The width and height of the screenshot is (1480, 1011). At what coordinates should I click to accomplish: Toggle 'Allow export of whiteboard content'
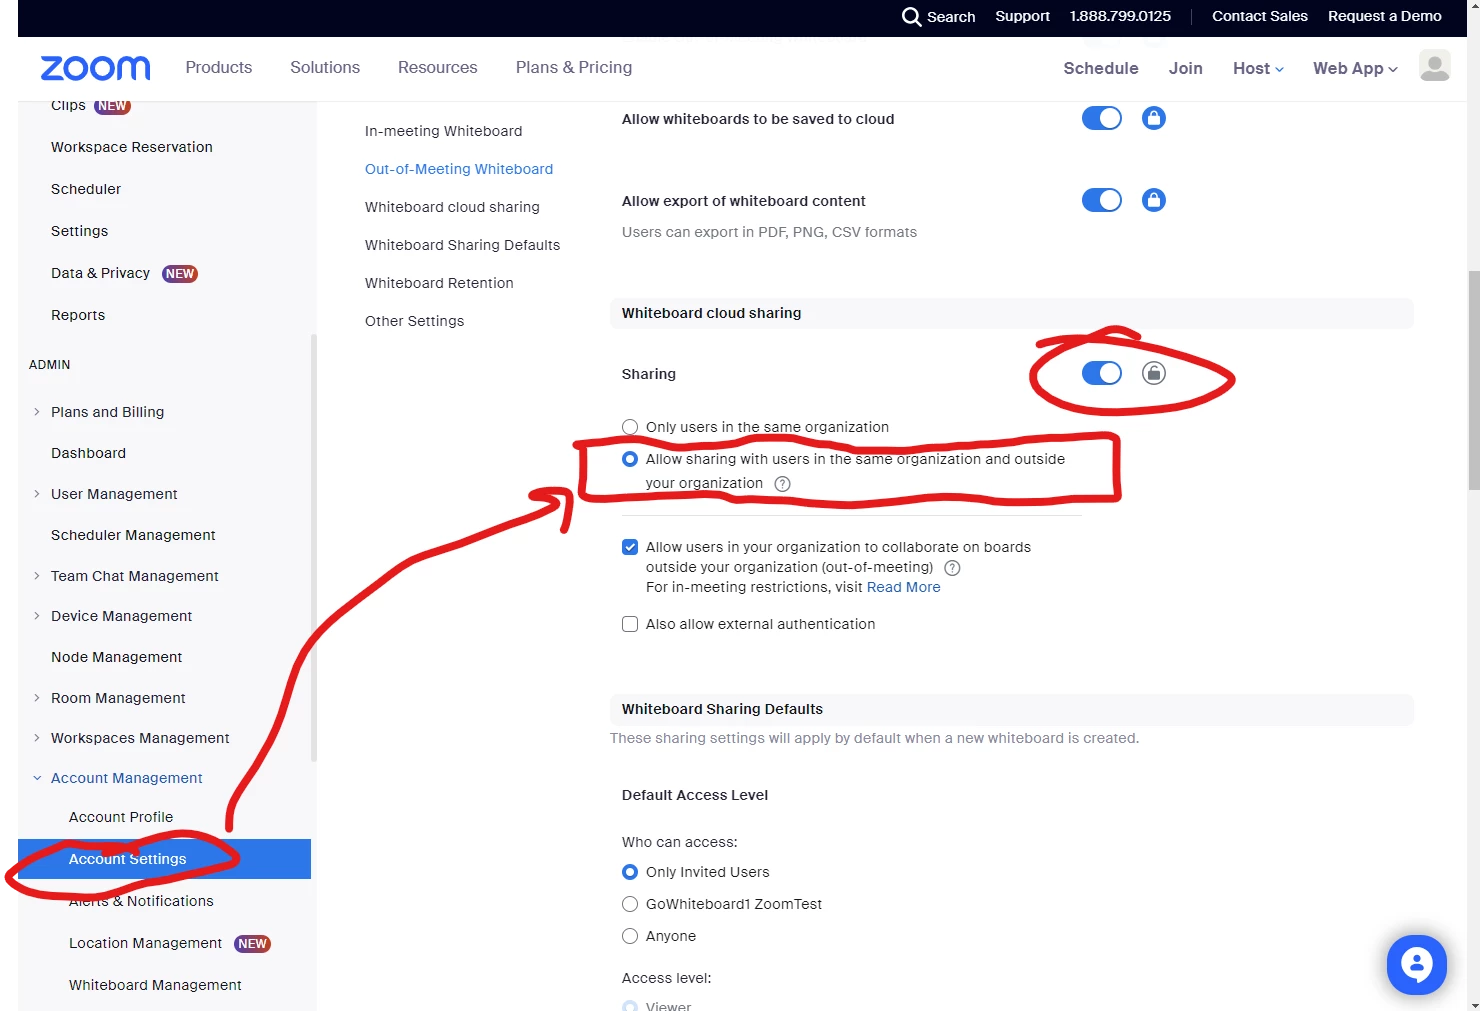click(x=1102, y=200)
